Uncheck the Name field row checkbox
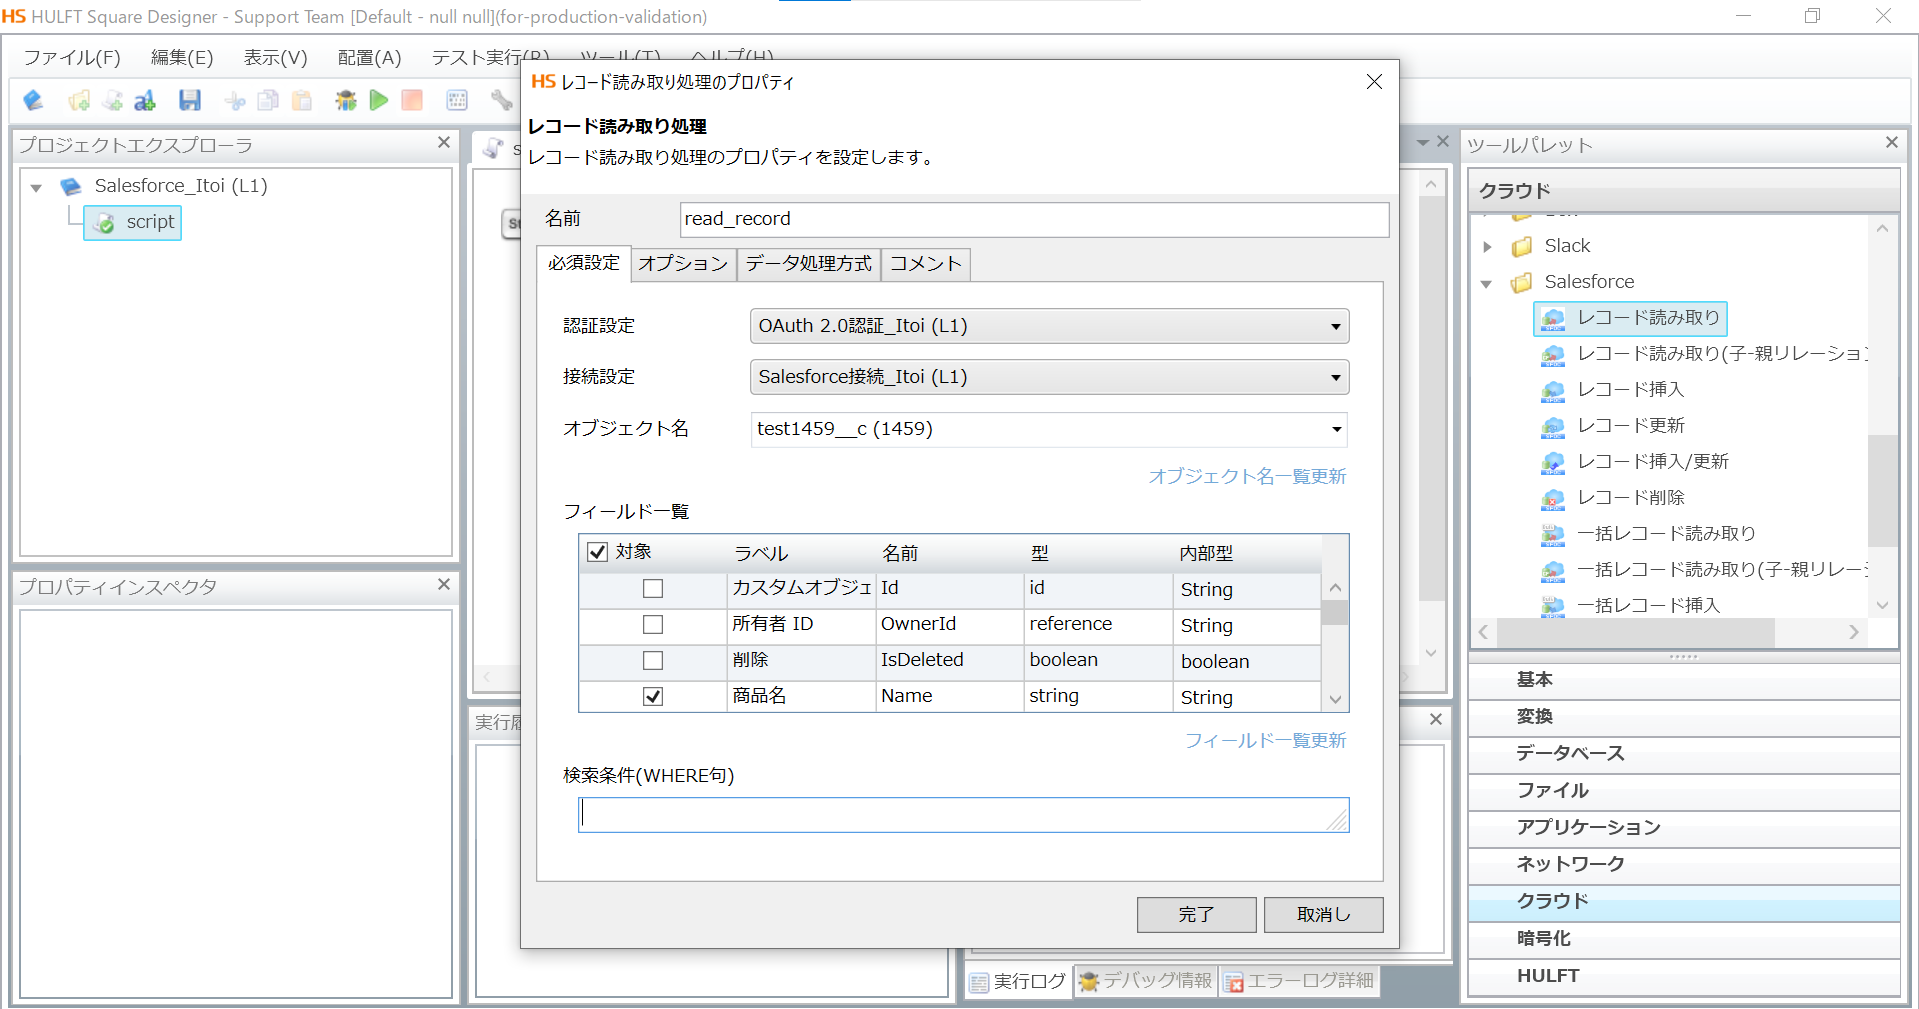Image resolution: width=1919 pixels, height=1009 pixels. click(x=653, y=696)
